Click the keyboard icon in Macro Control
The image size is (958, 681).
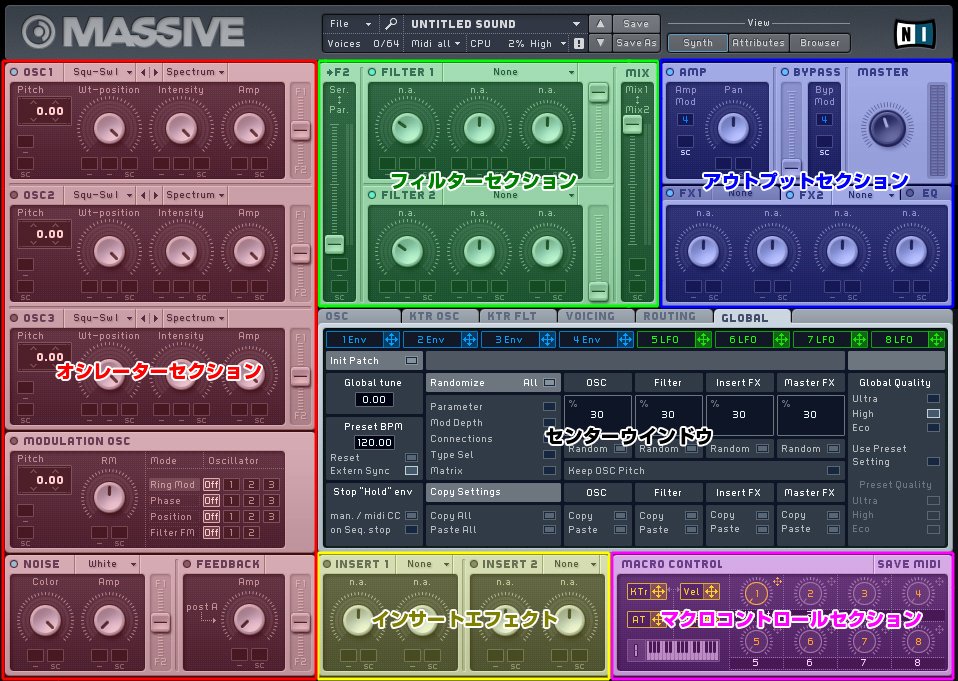tap(682, 649)
